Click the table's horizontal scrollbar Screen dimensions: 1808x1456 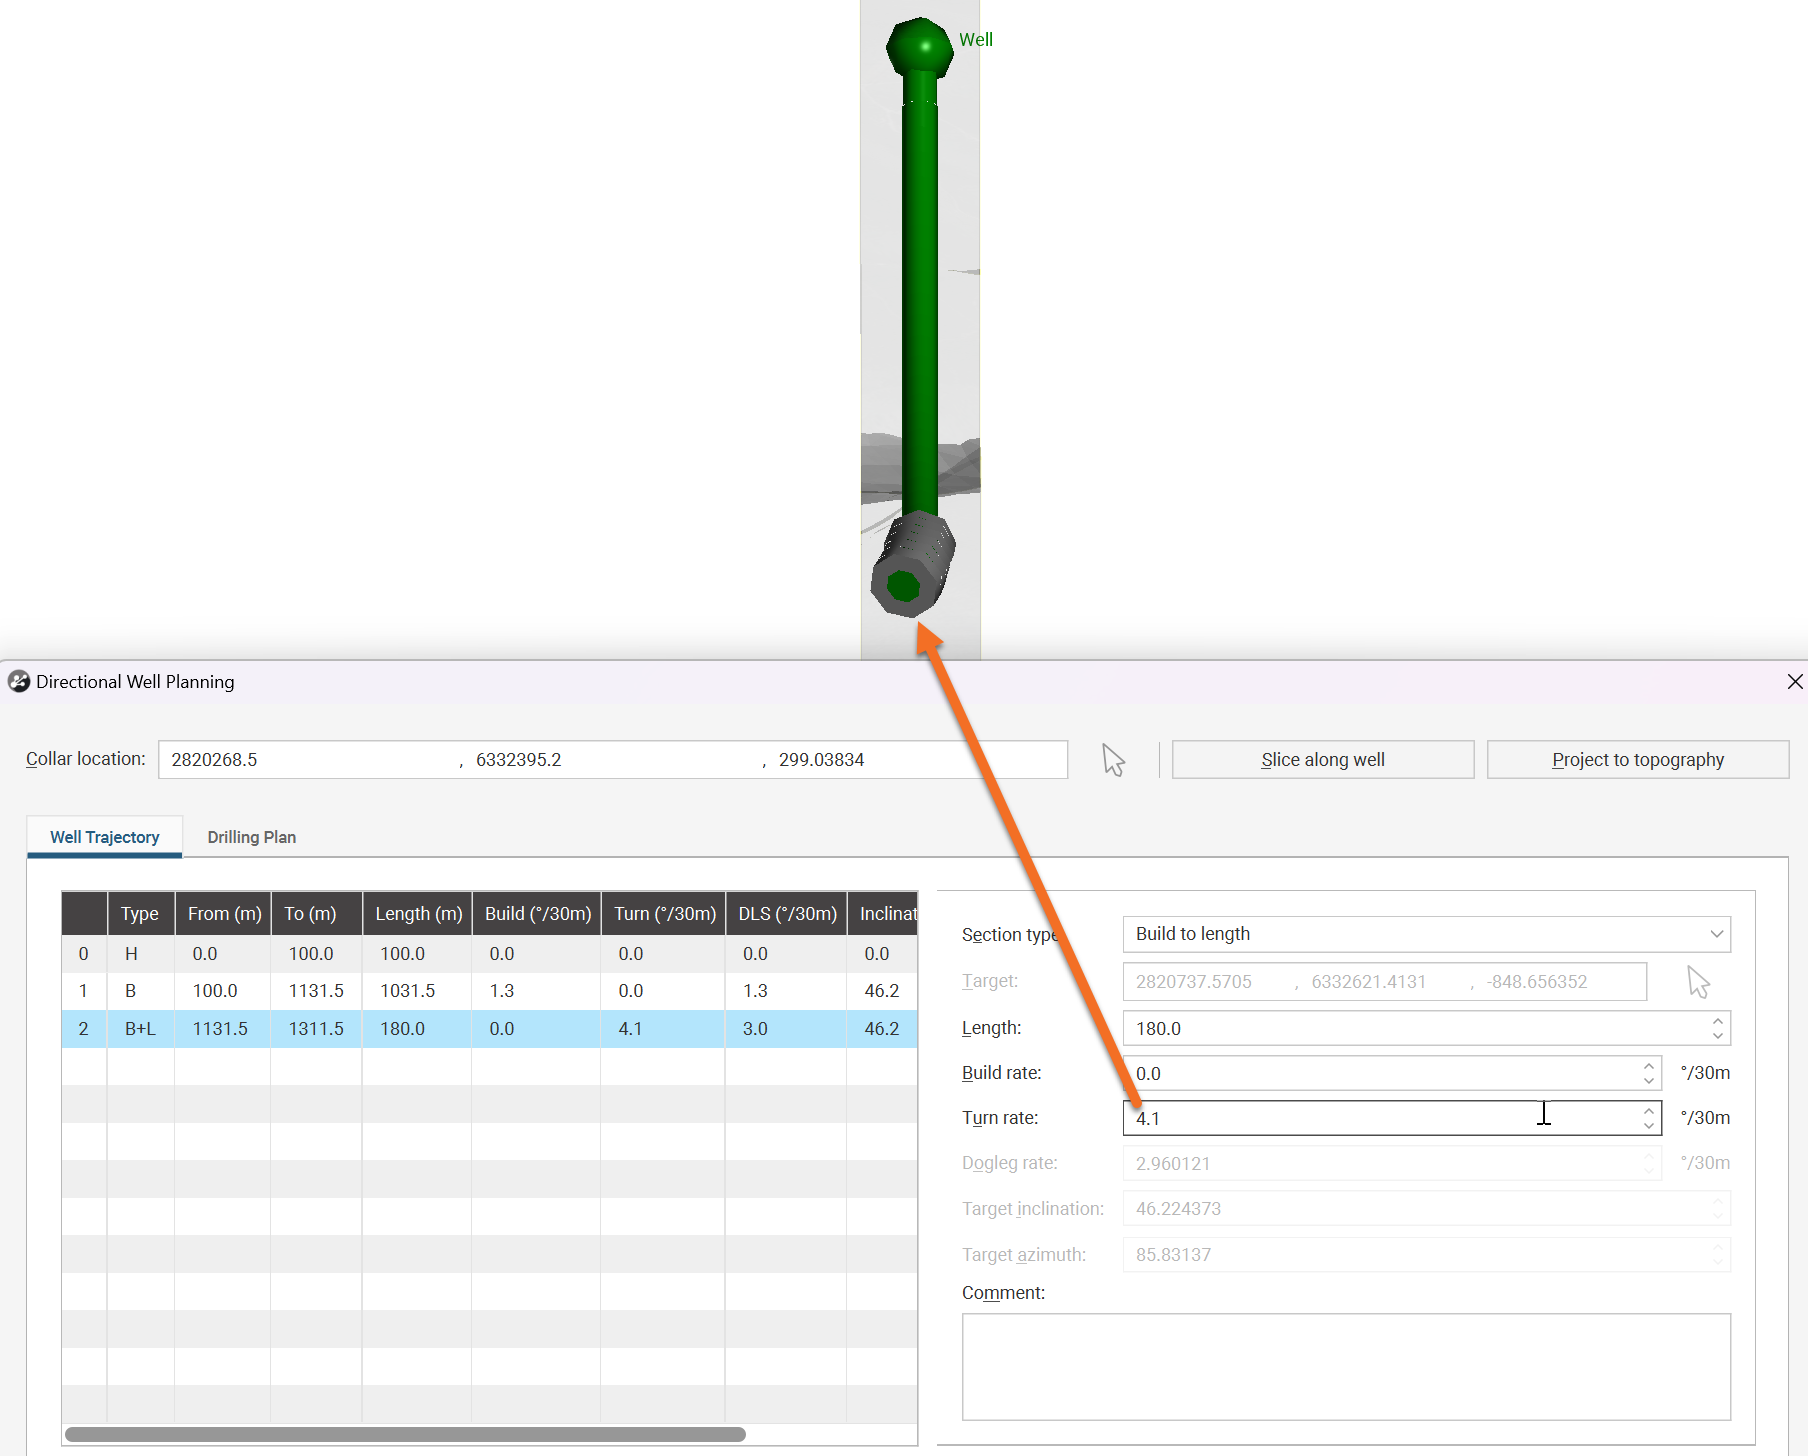405,1434
